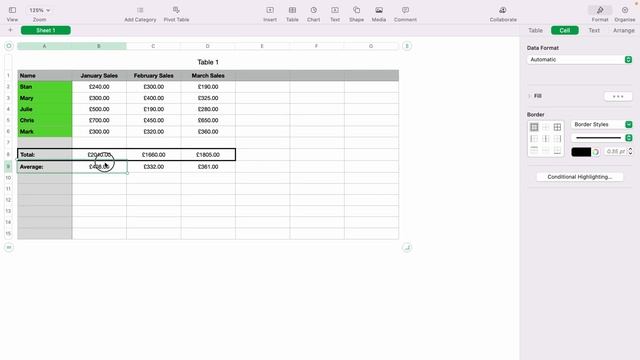Viewport: 640px width, 360px height.
Task: Select the Total: label cell
Action: tap(45, 155)
